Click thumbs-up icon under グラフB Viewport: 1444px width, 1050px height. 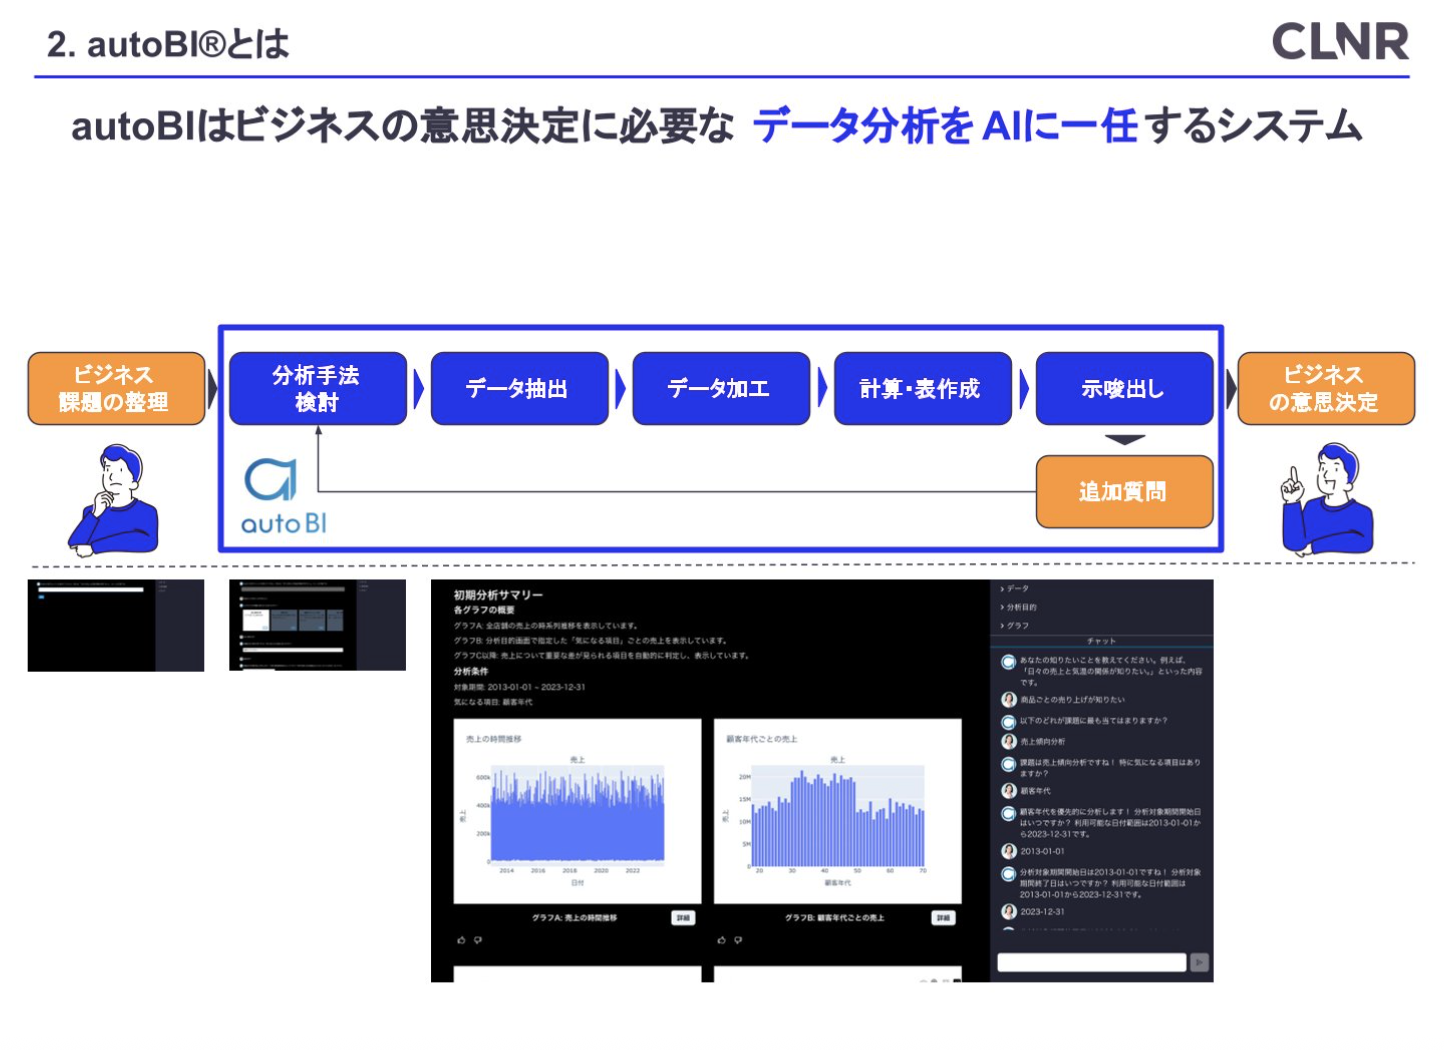(x=721, y=940)
